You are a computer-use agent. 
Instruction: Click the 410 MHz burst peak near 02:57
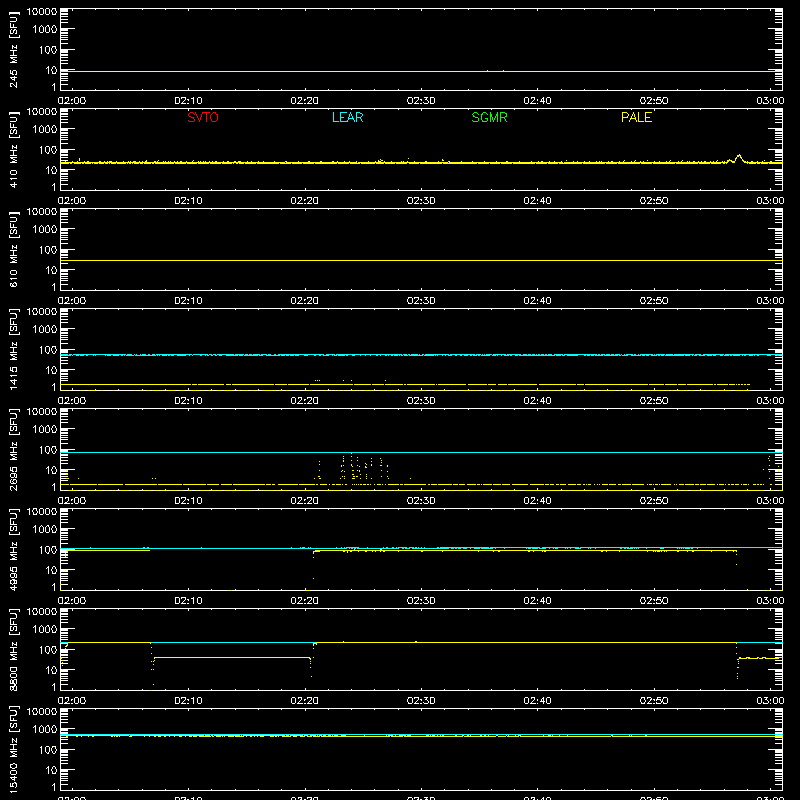738,156
